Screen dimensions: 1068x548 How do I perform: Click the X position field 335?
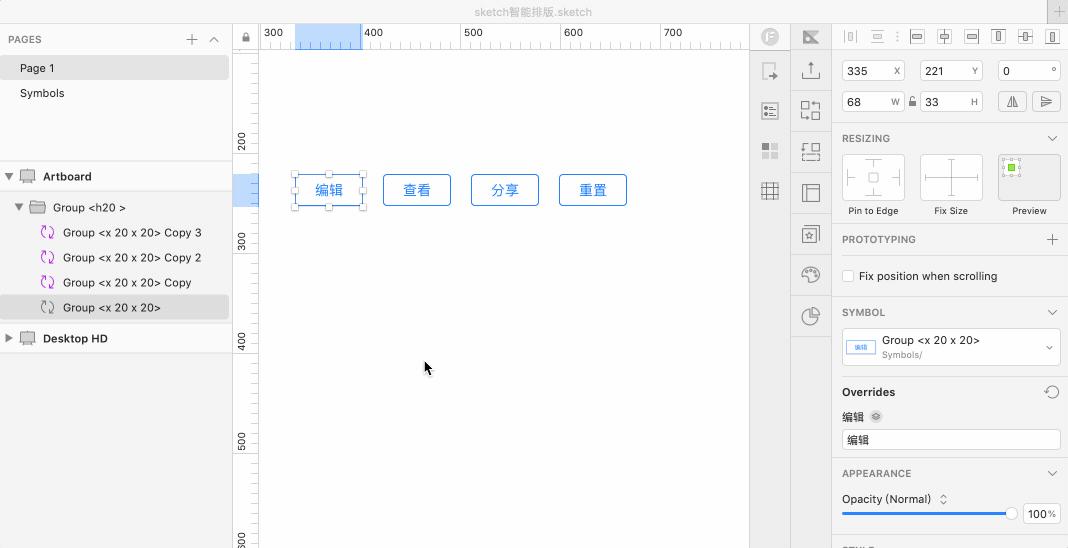pyautogui.click(x=874, y=71)
